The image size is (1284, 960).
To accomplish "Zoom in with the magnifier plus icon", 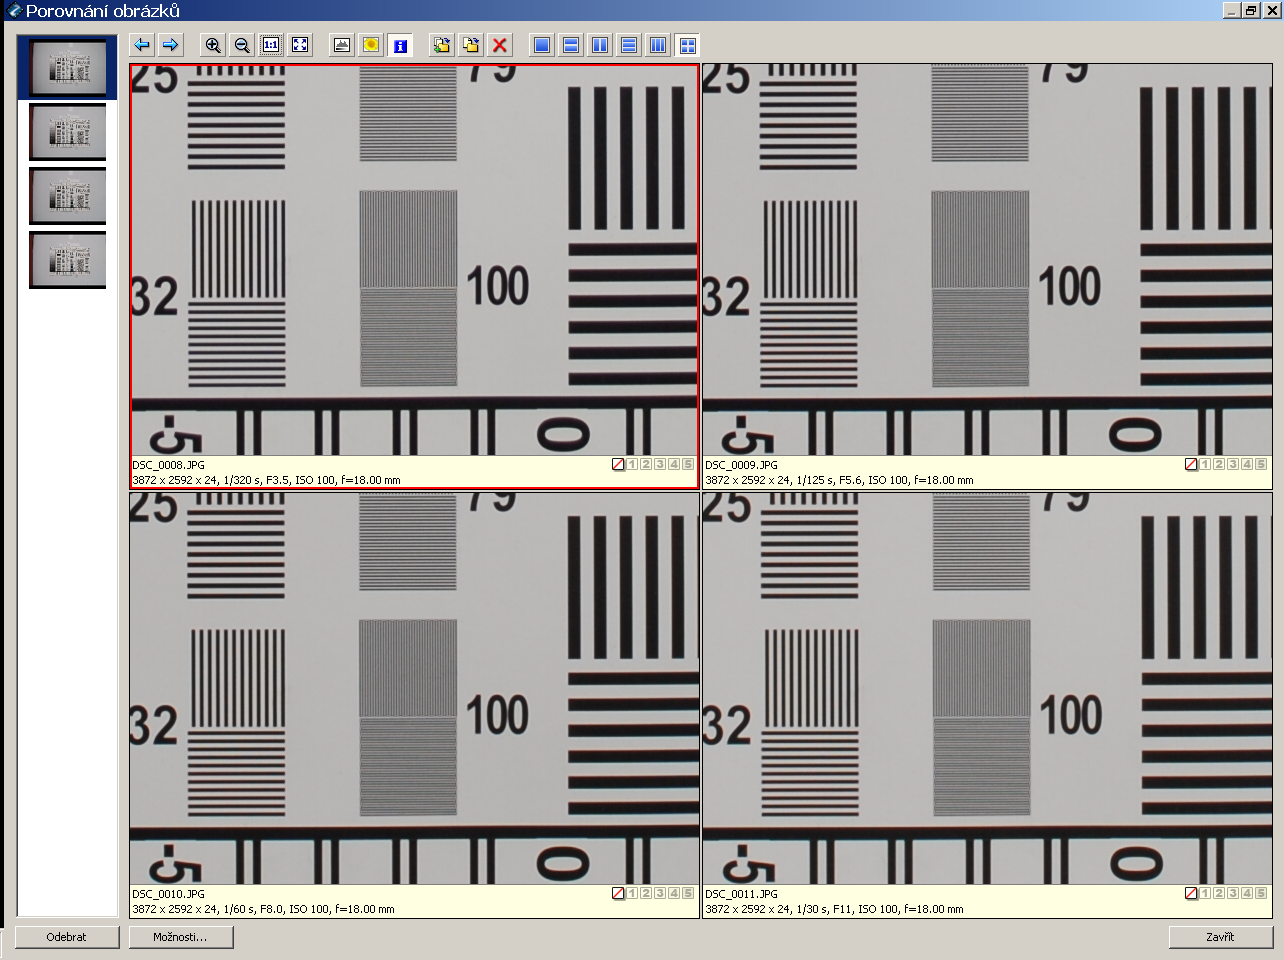I will (213, 45).
